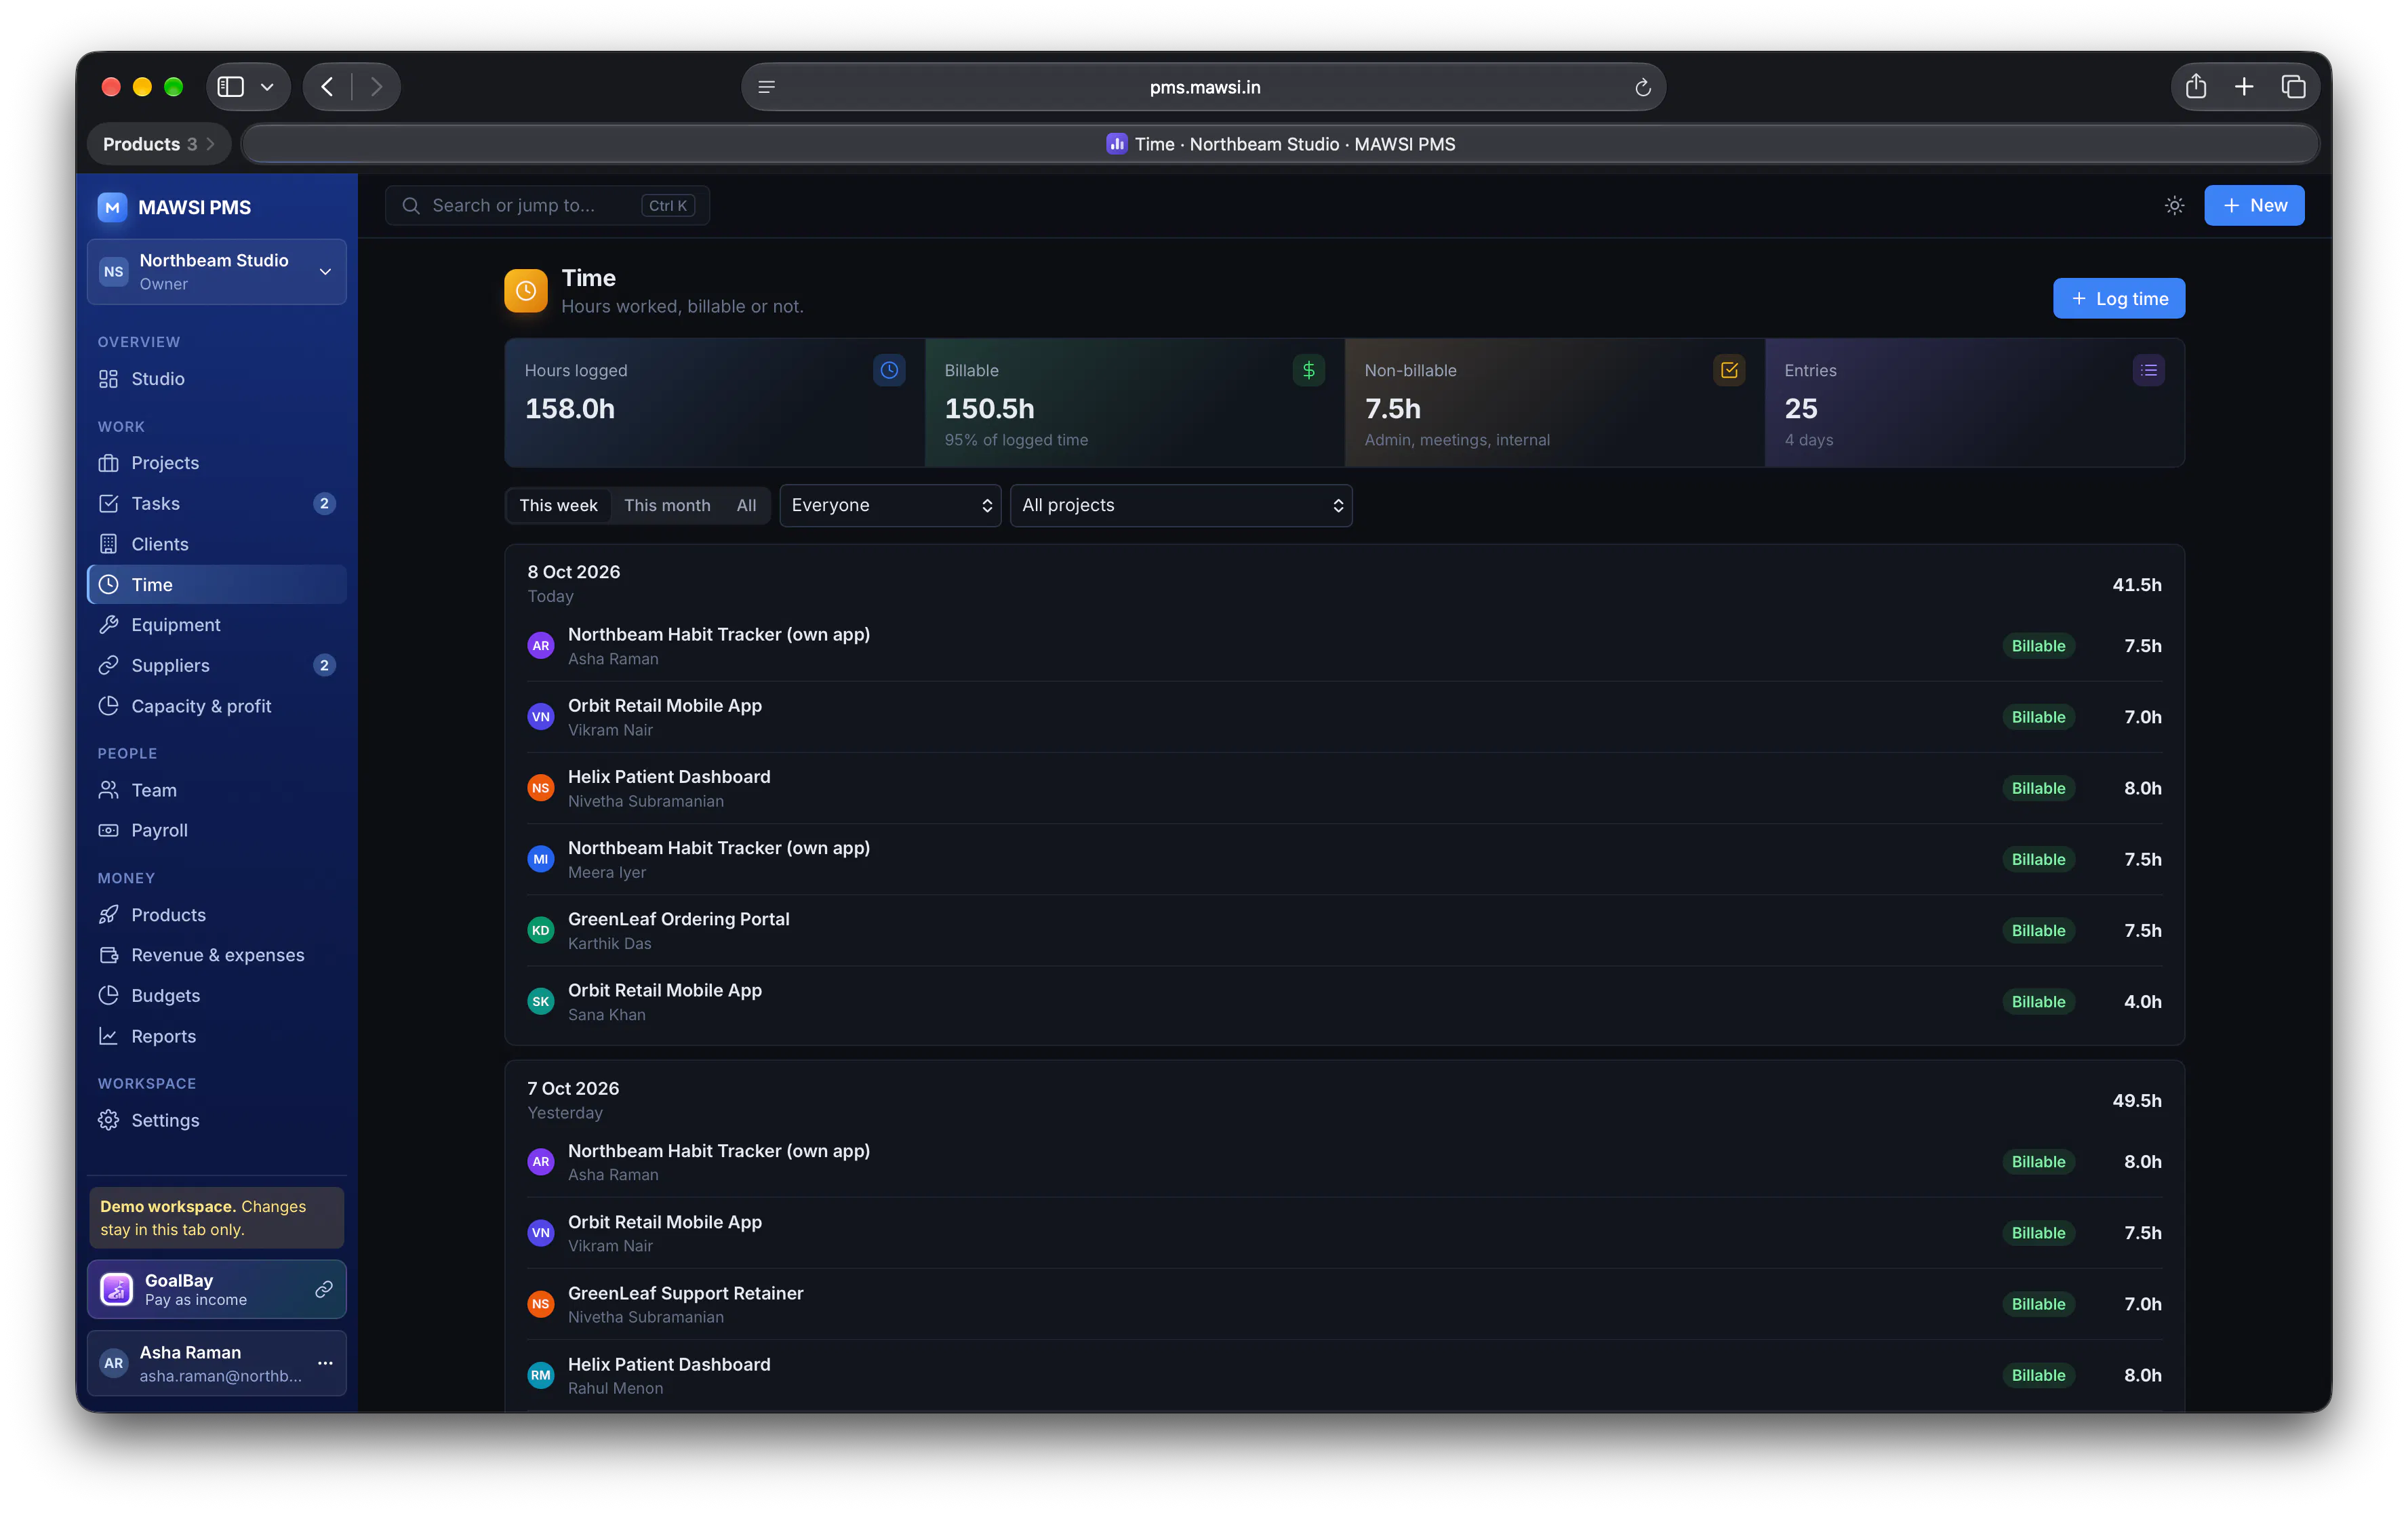Click the Asha Raman account card

(x=217, y=1362)
